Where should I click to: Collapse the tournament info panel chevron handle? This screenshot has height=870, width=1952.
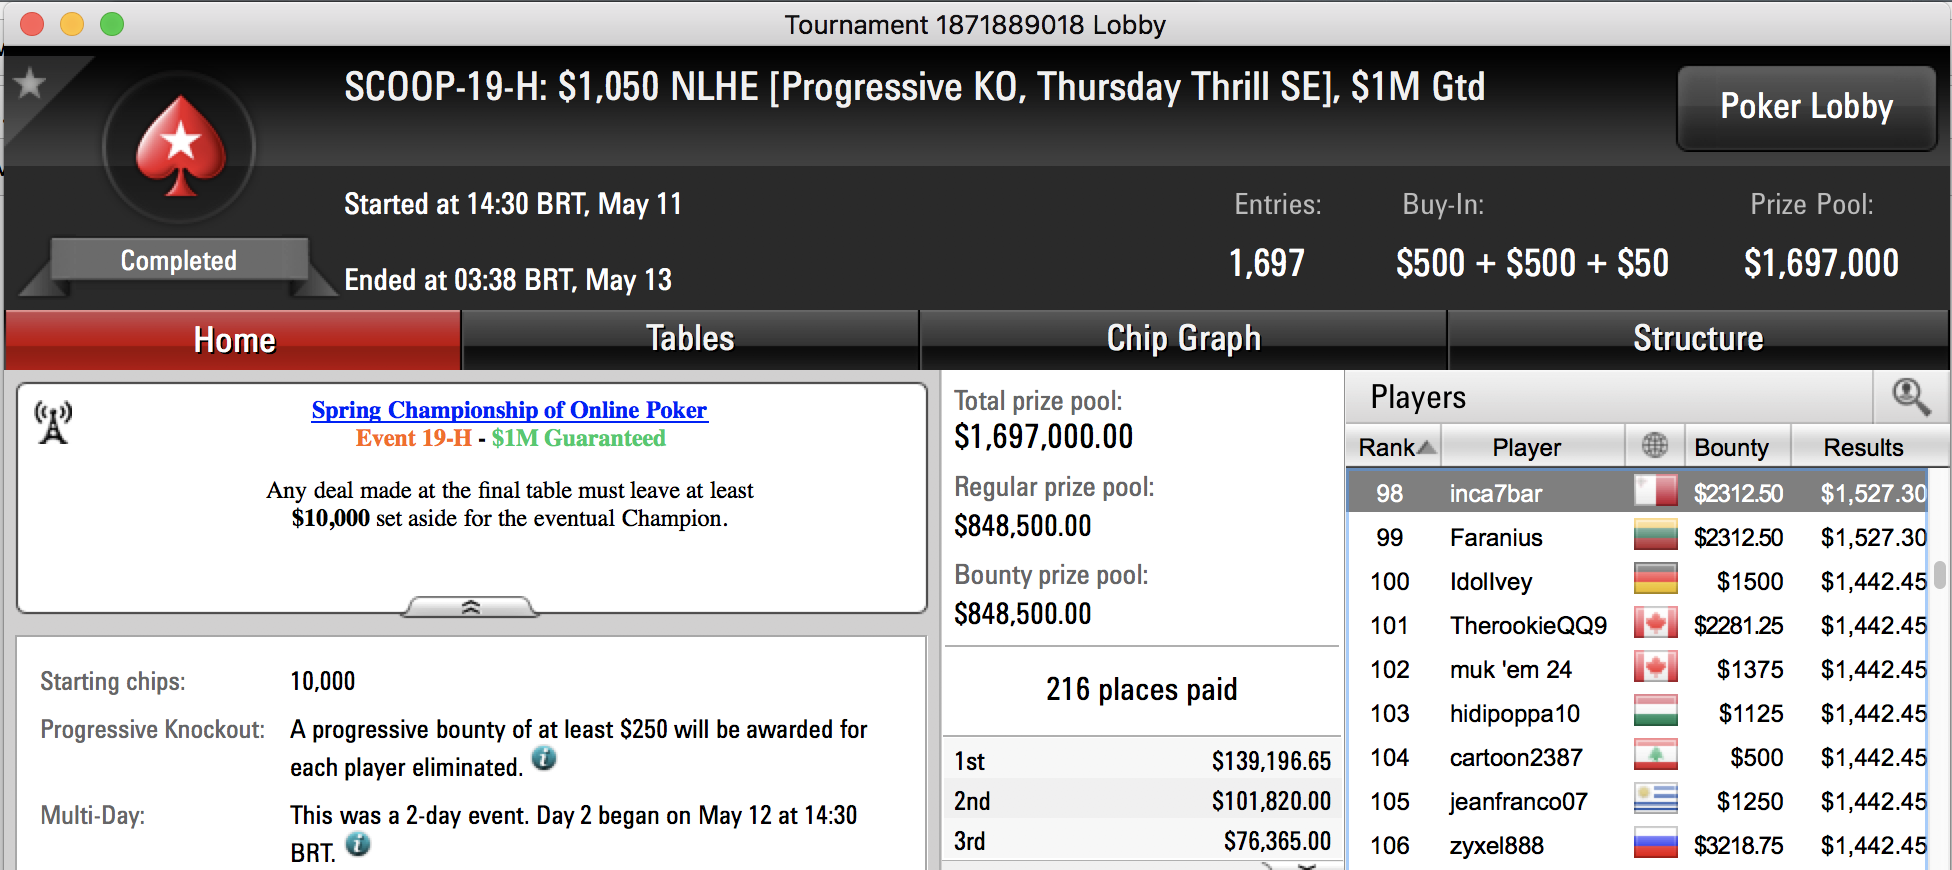(x=470, y=607)
